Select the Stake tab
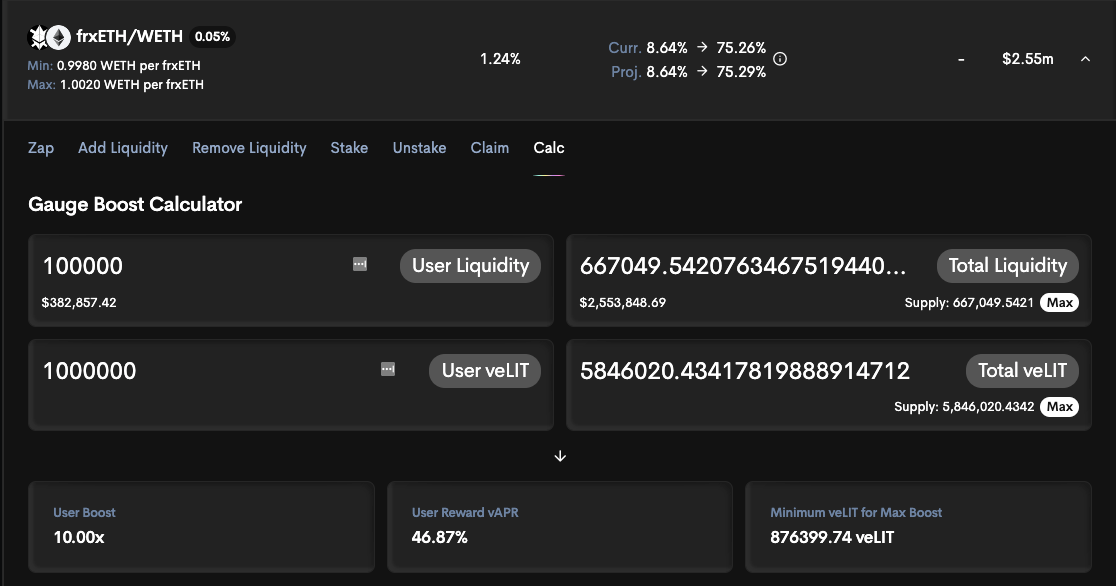This screenshot has height=586, width=1116. click(349, 148)
